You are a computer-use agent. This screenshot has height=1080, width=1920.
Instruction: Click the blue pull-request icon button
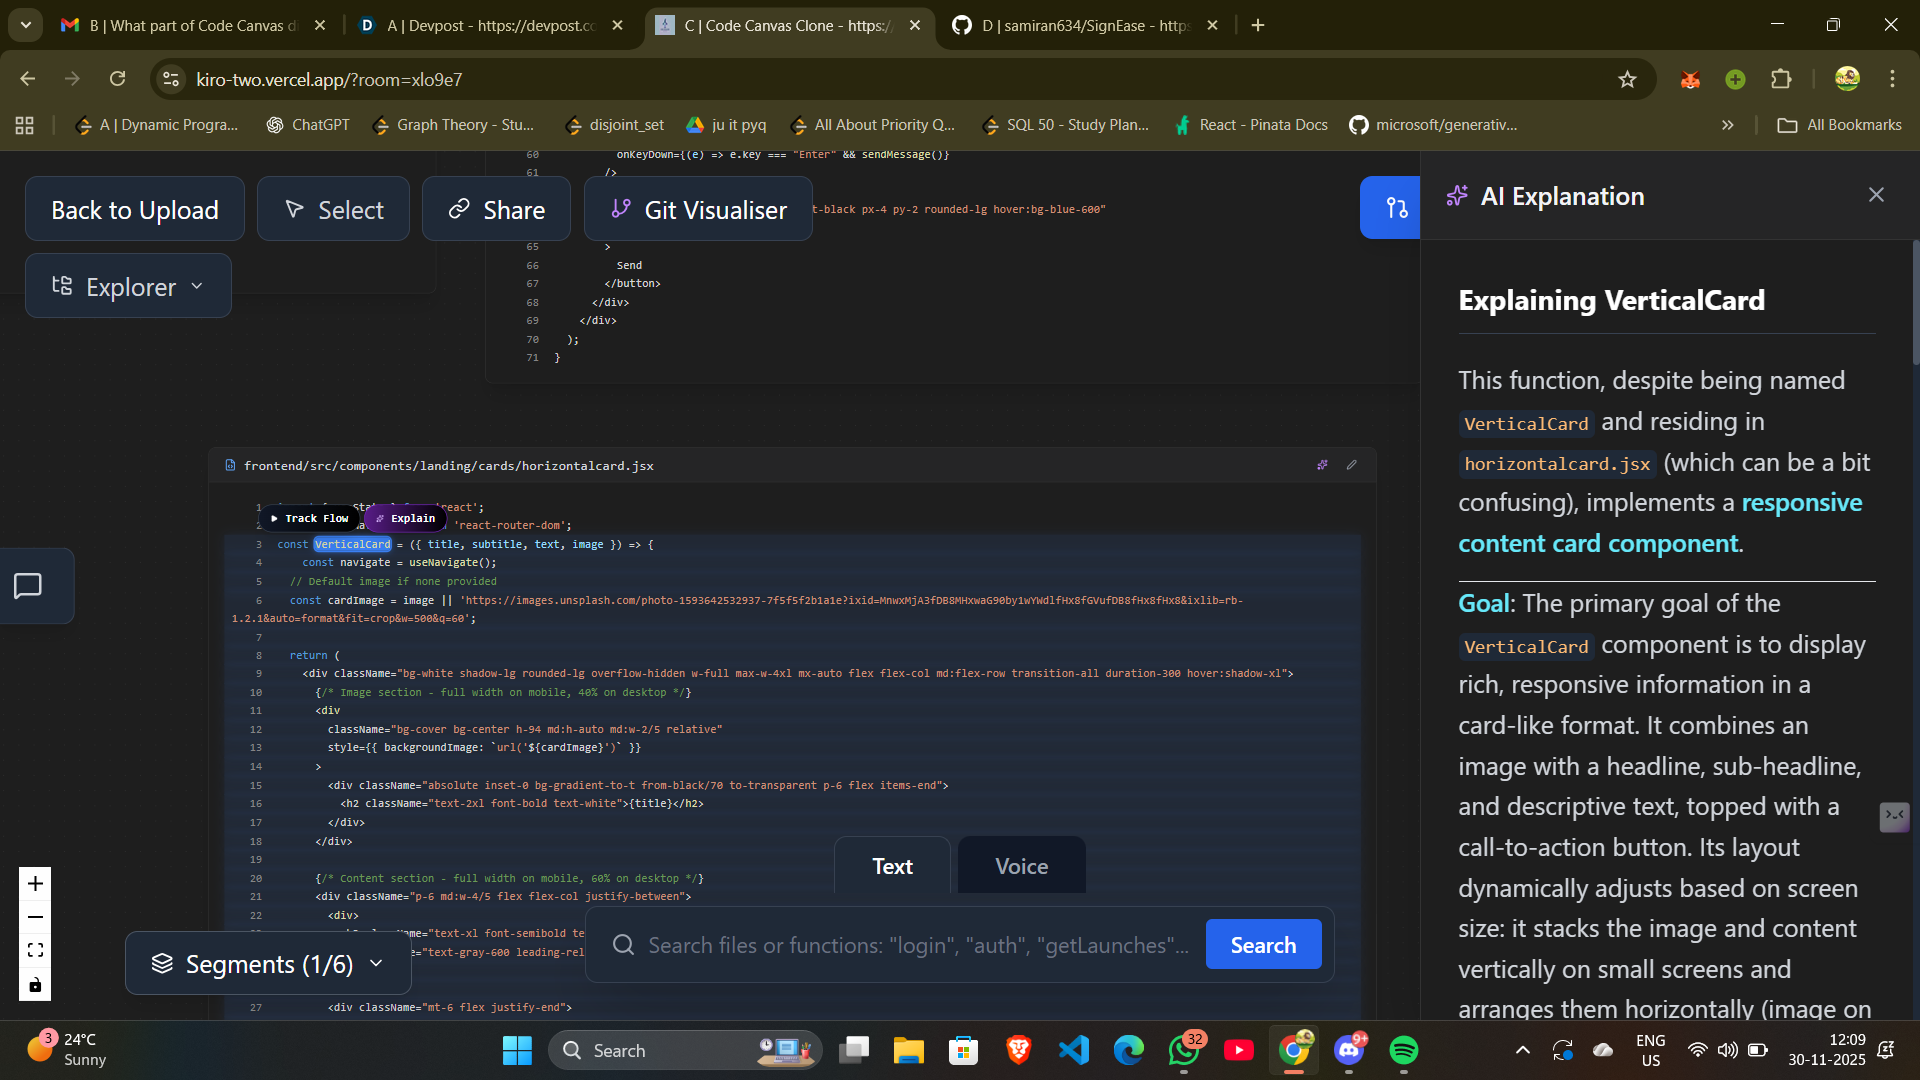(1396, 208)
